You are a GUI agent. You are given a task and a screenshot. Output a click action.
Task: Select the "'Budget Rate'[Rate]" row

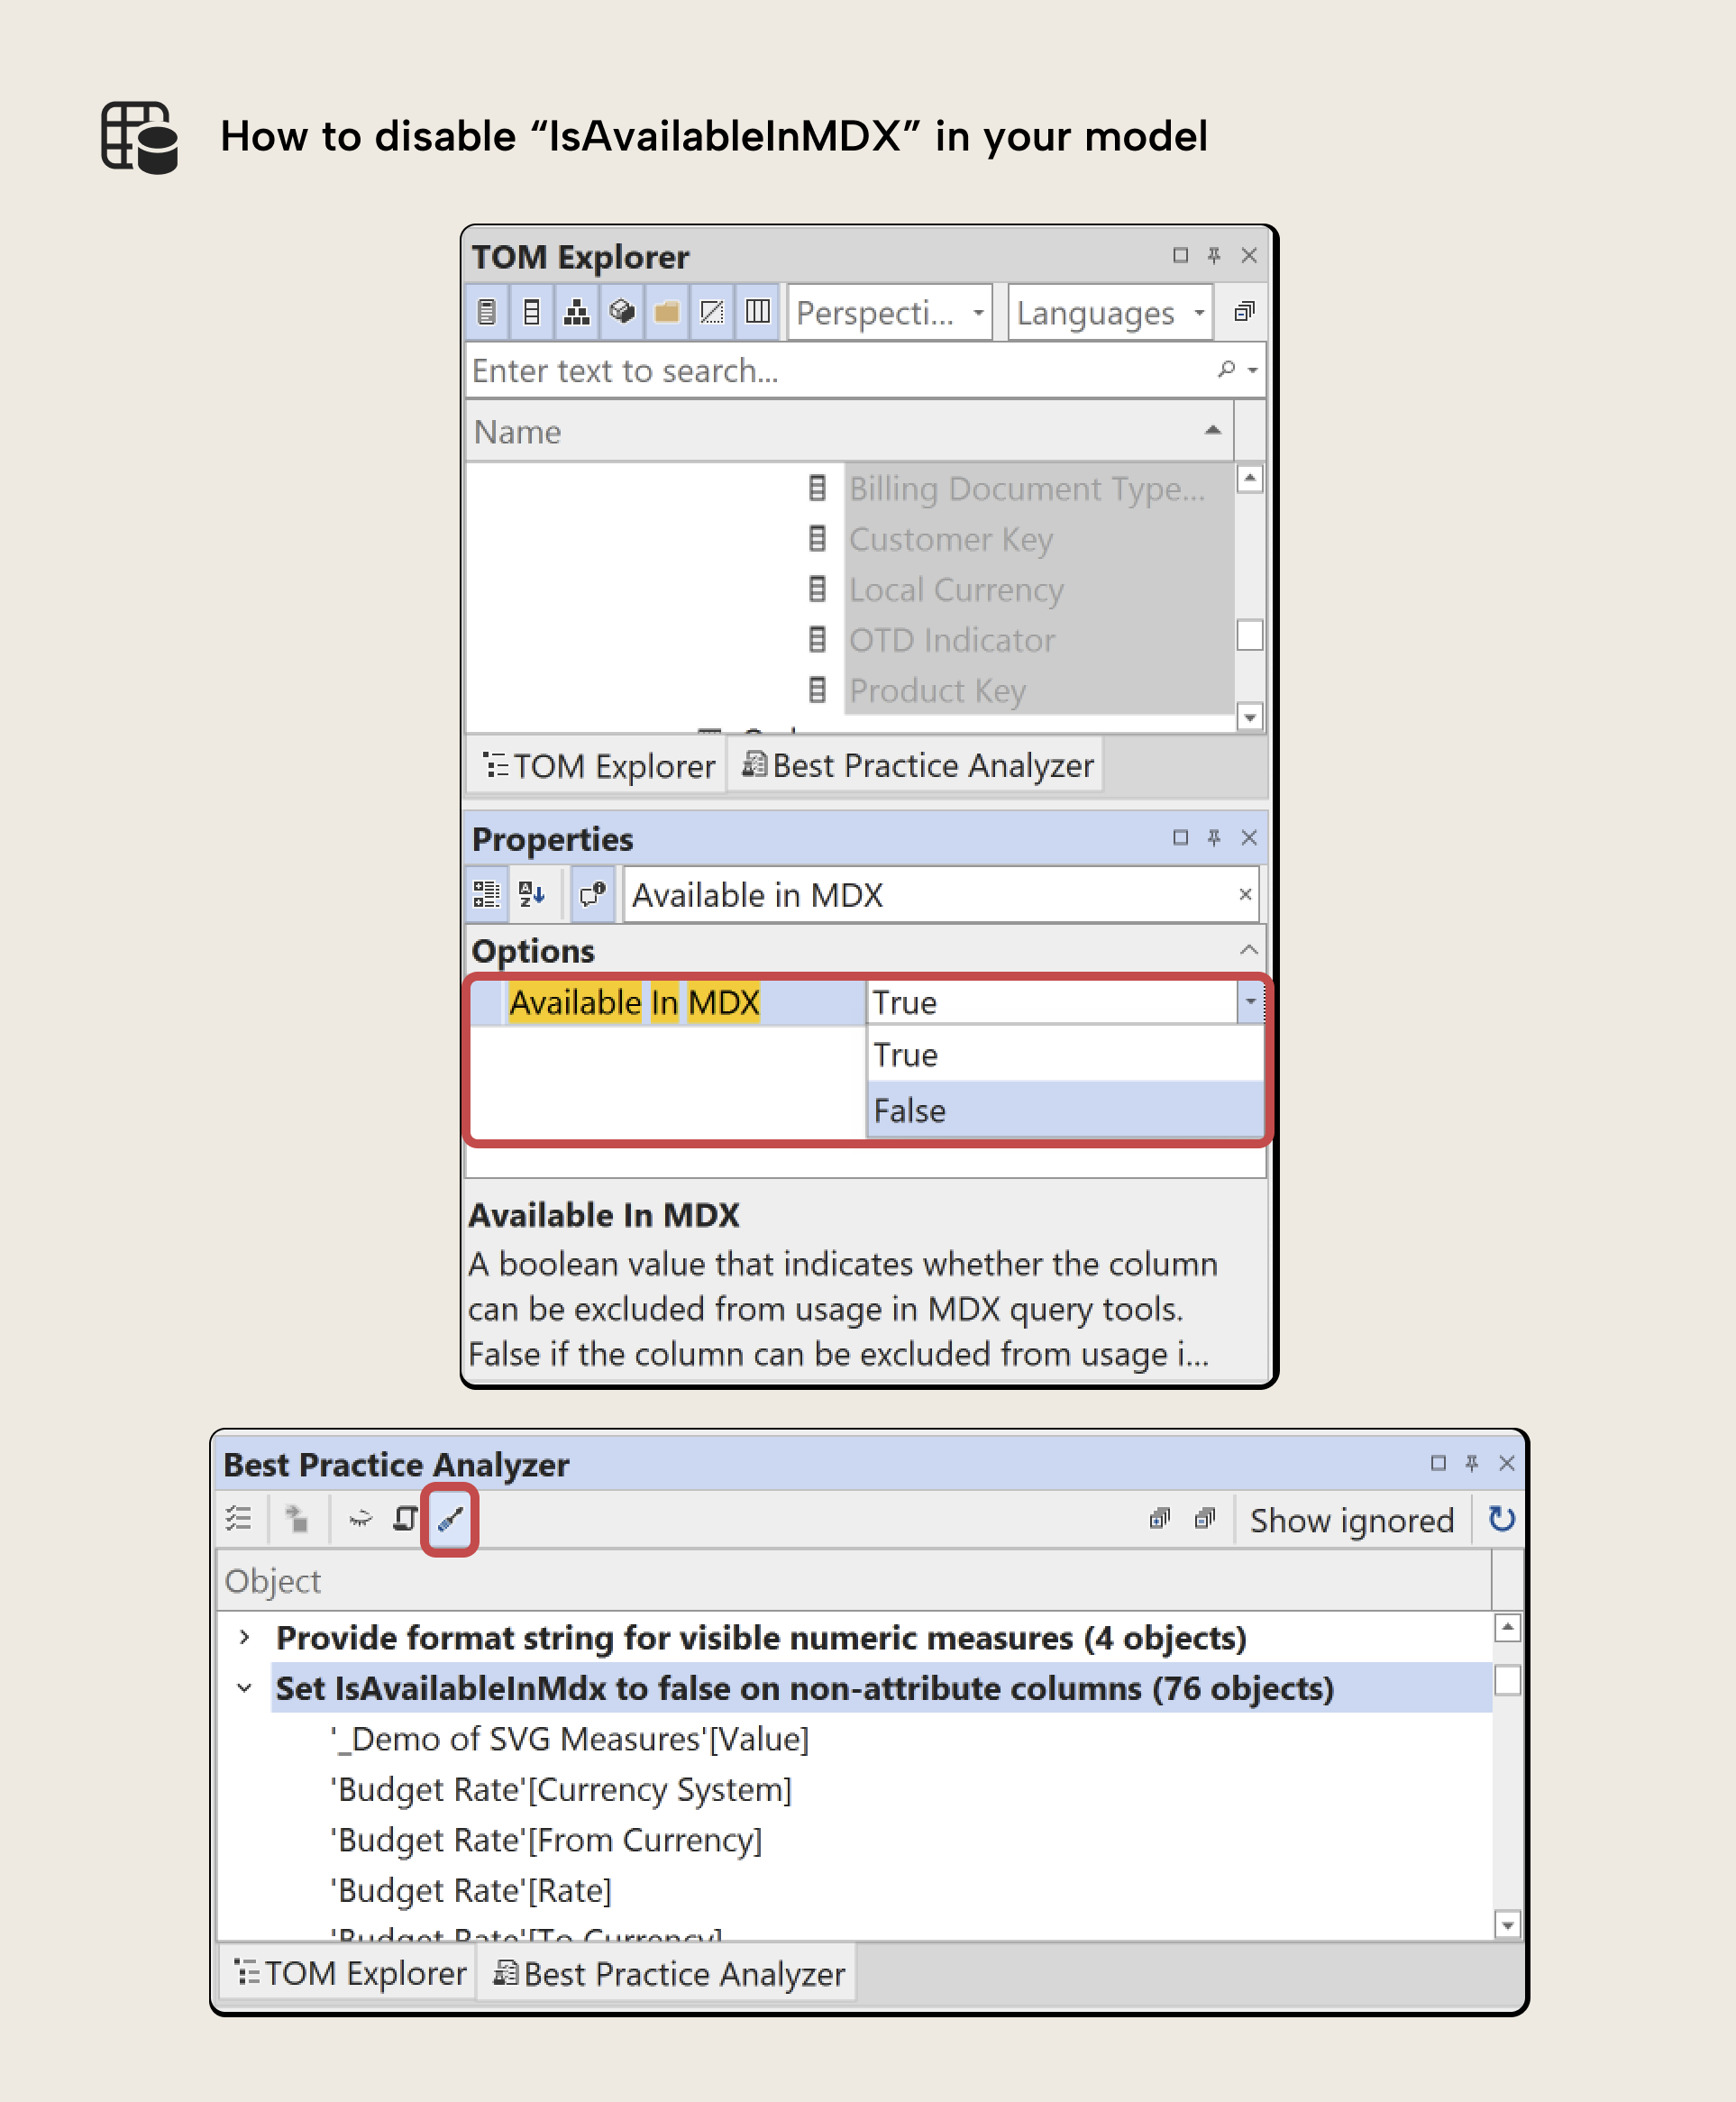pos(471,1891)
